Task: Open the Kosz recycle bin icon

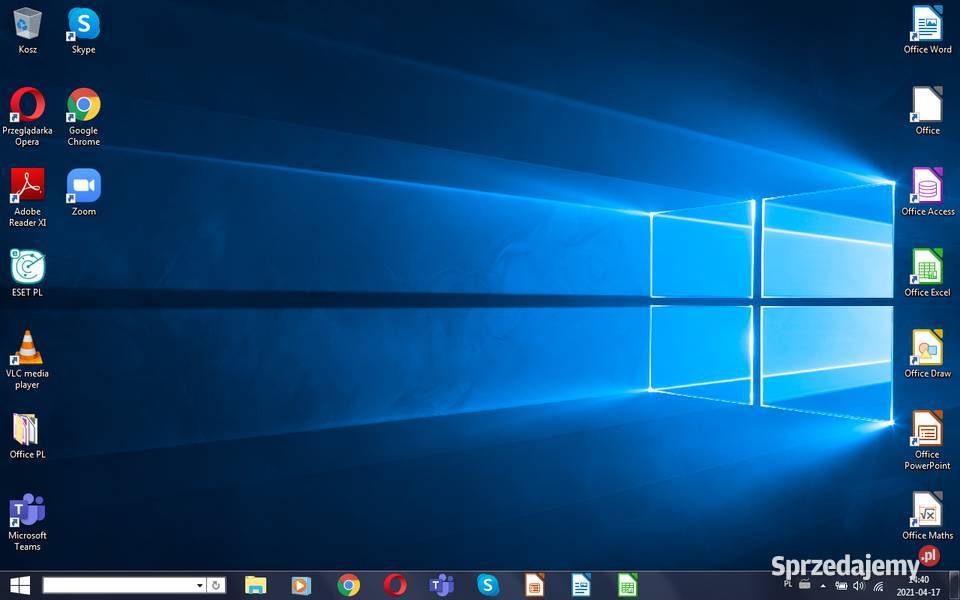Action: [27, 31]
